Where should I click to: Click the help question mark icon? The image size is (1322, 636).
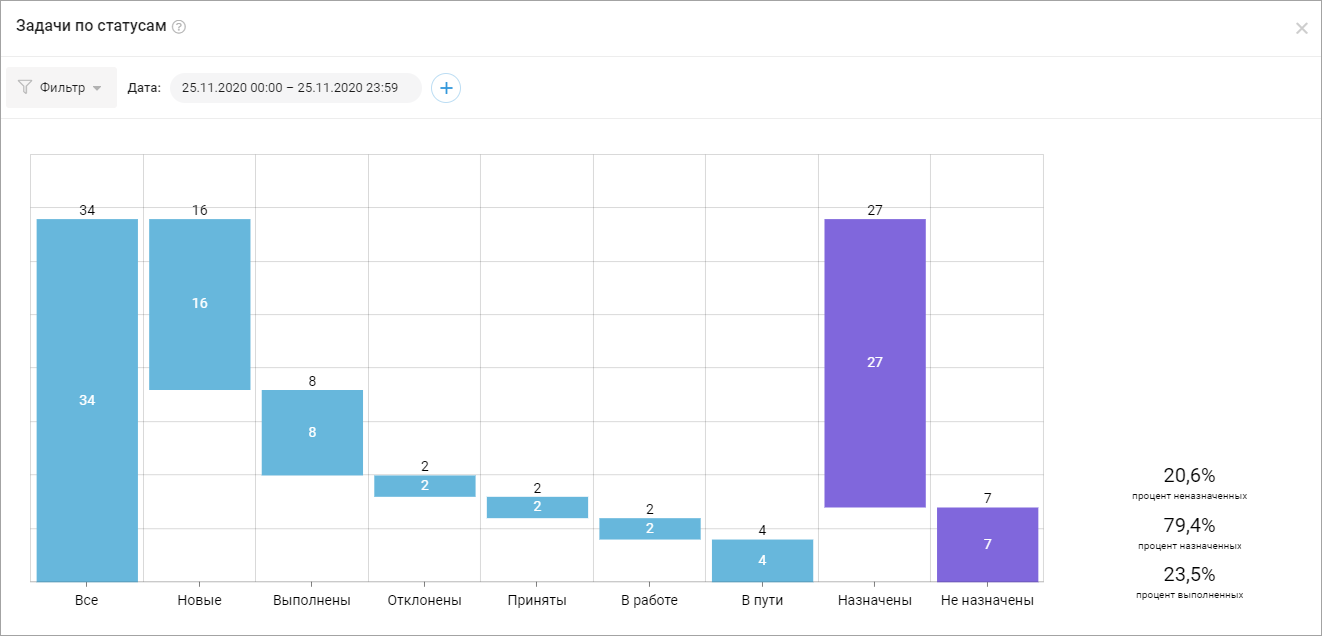179,27
